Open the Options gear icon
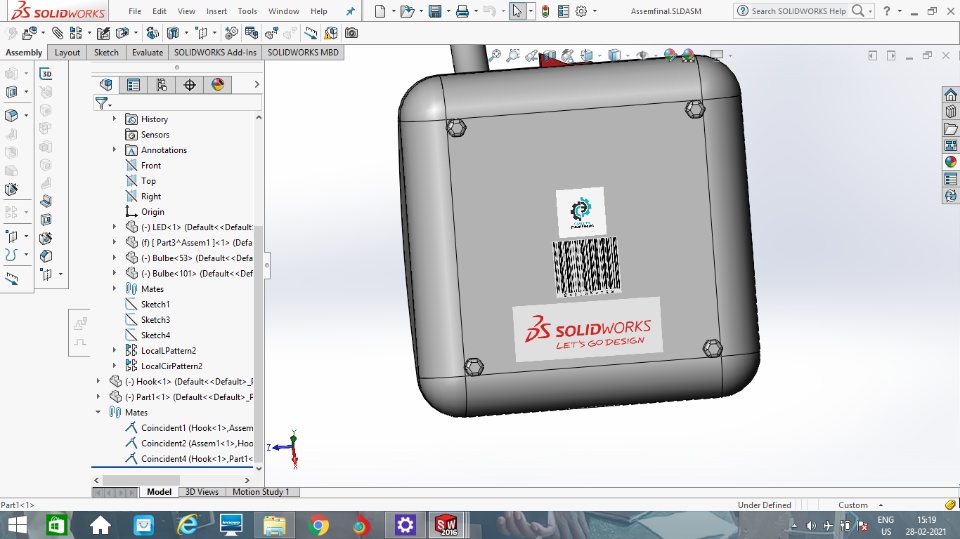960x539 pixels. pos(582,11)
